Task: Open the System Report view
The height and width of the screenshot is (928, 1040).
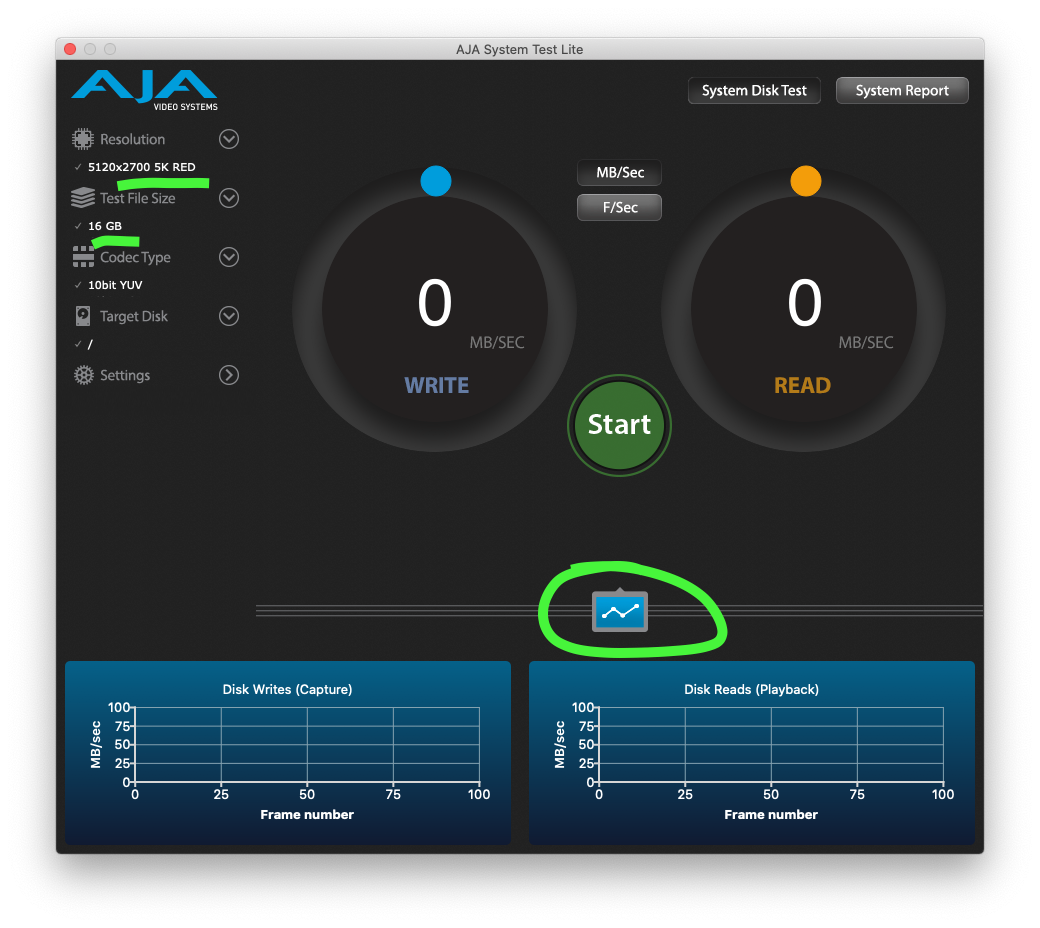Action: [x=902, y=90]
